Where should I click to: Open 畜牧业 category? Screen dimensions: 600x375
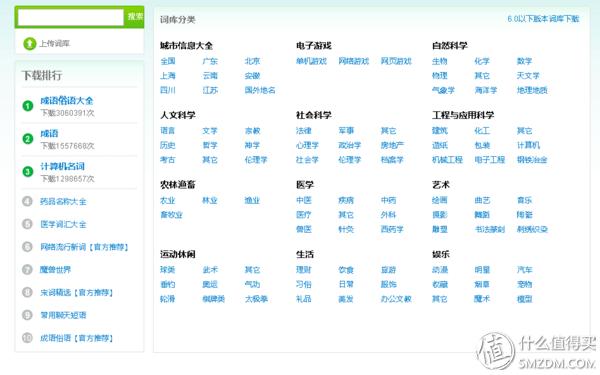[x=171, y=215]
